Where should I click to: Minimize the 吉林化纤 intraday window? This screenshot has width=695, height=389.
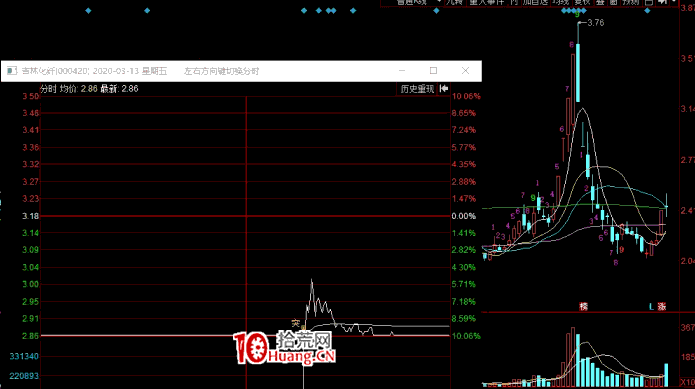coord(402,71)
